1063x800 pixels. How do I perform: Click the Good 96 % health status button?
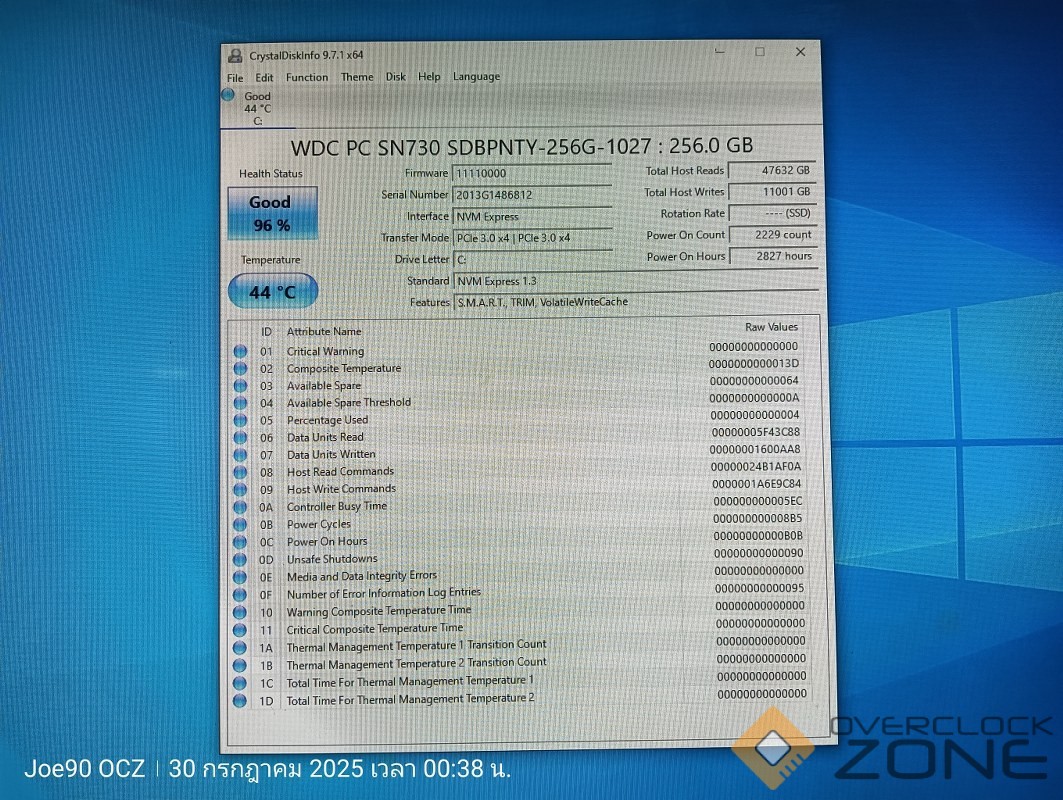tap(272, 212)
